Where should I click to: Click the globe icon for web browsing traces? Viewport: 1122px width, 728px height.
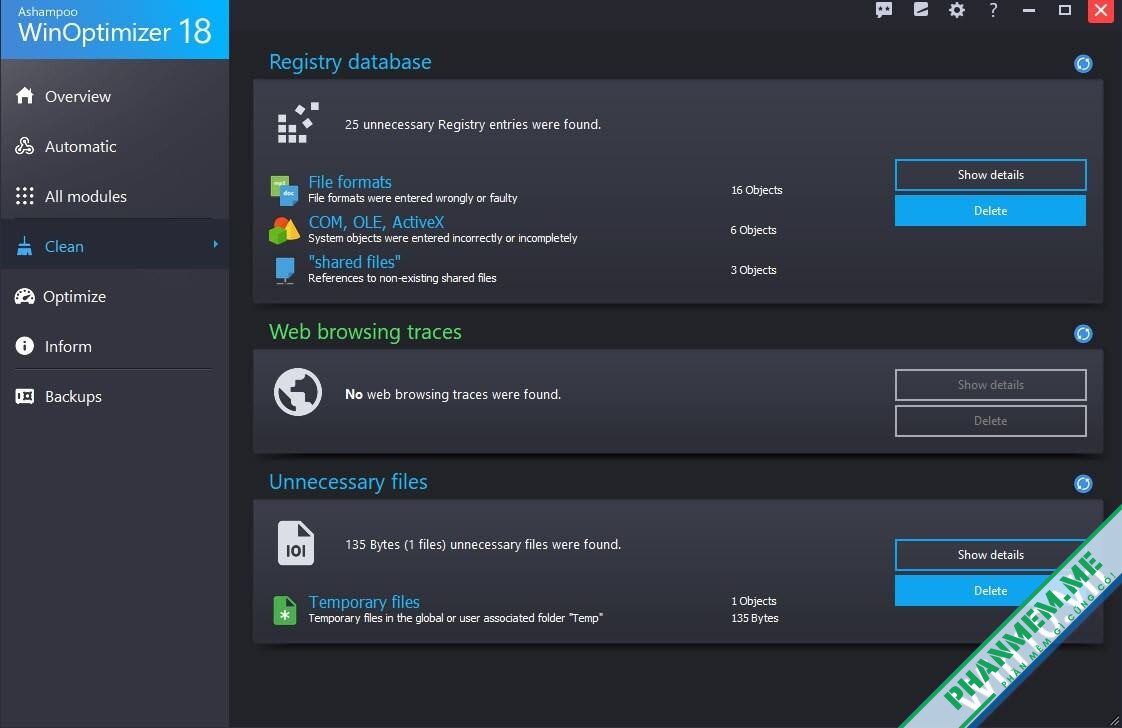(298, 392)
